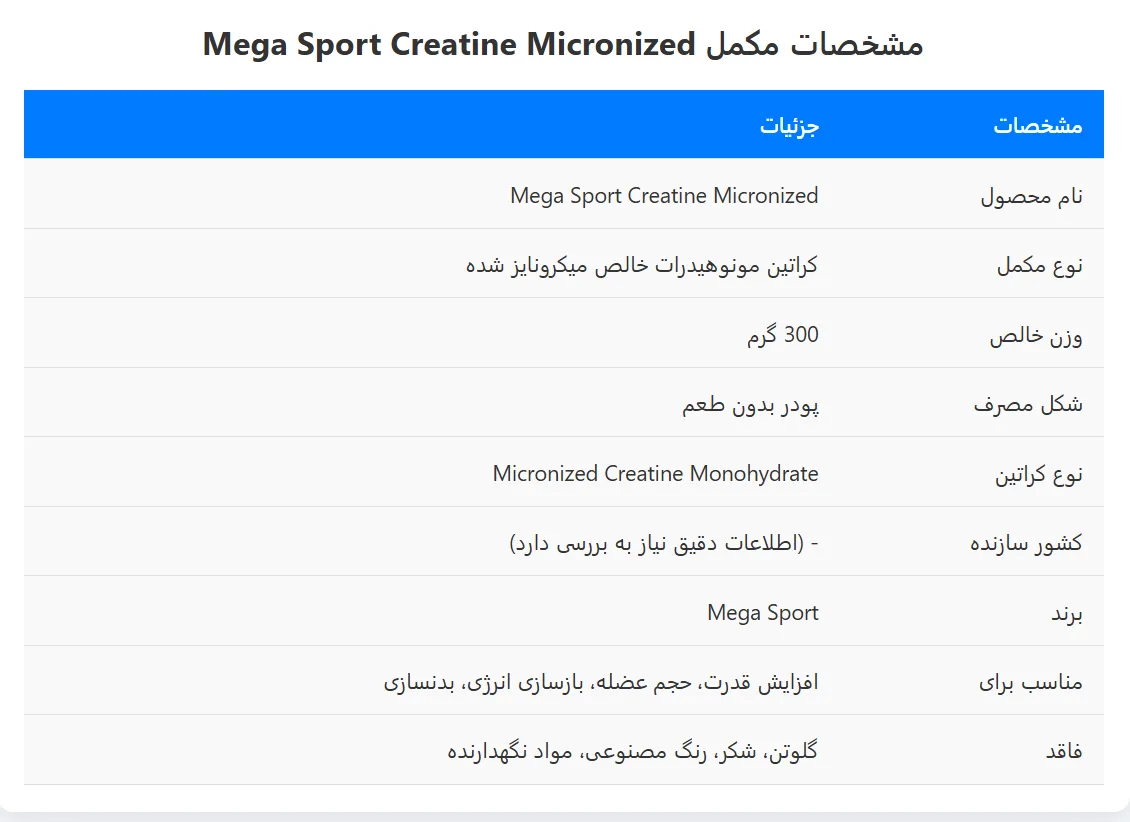Click the 'کراتین مونوهیدرات خالص میکرونایز شده' cell

(641, 265)
